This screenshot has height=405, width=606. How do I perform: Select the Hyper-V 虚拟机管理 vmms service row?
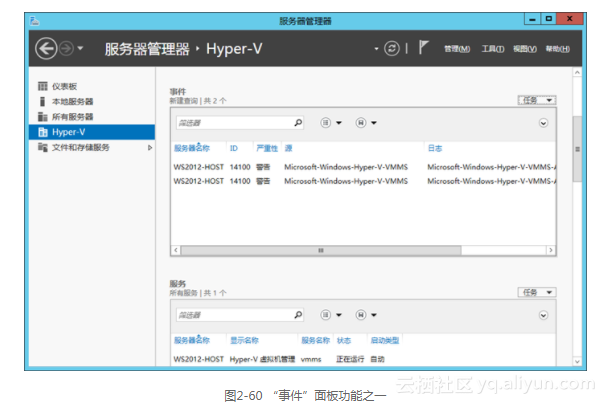363,359
